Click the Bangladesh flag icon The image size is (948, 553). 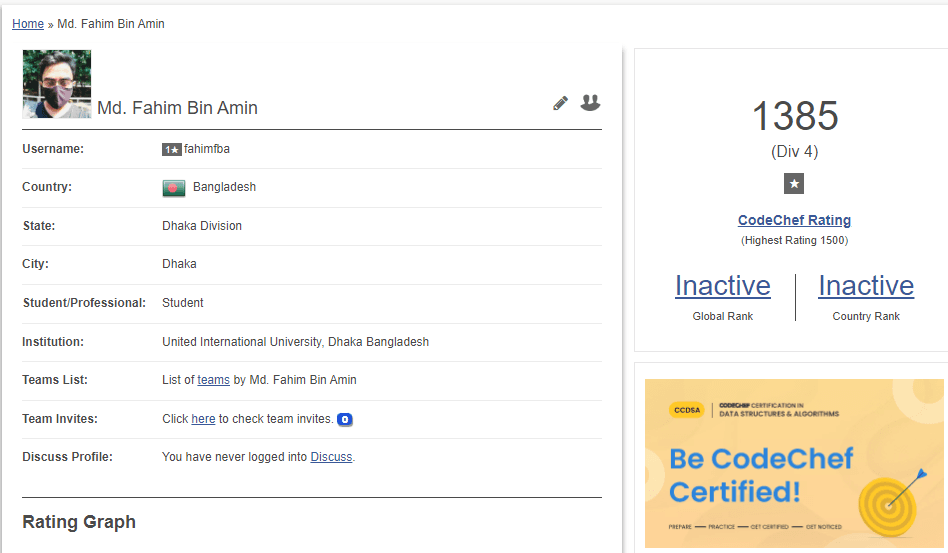click(174, 188)
